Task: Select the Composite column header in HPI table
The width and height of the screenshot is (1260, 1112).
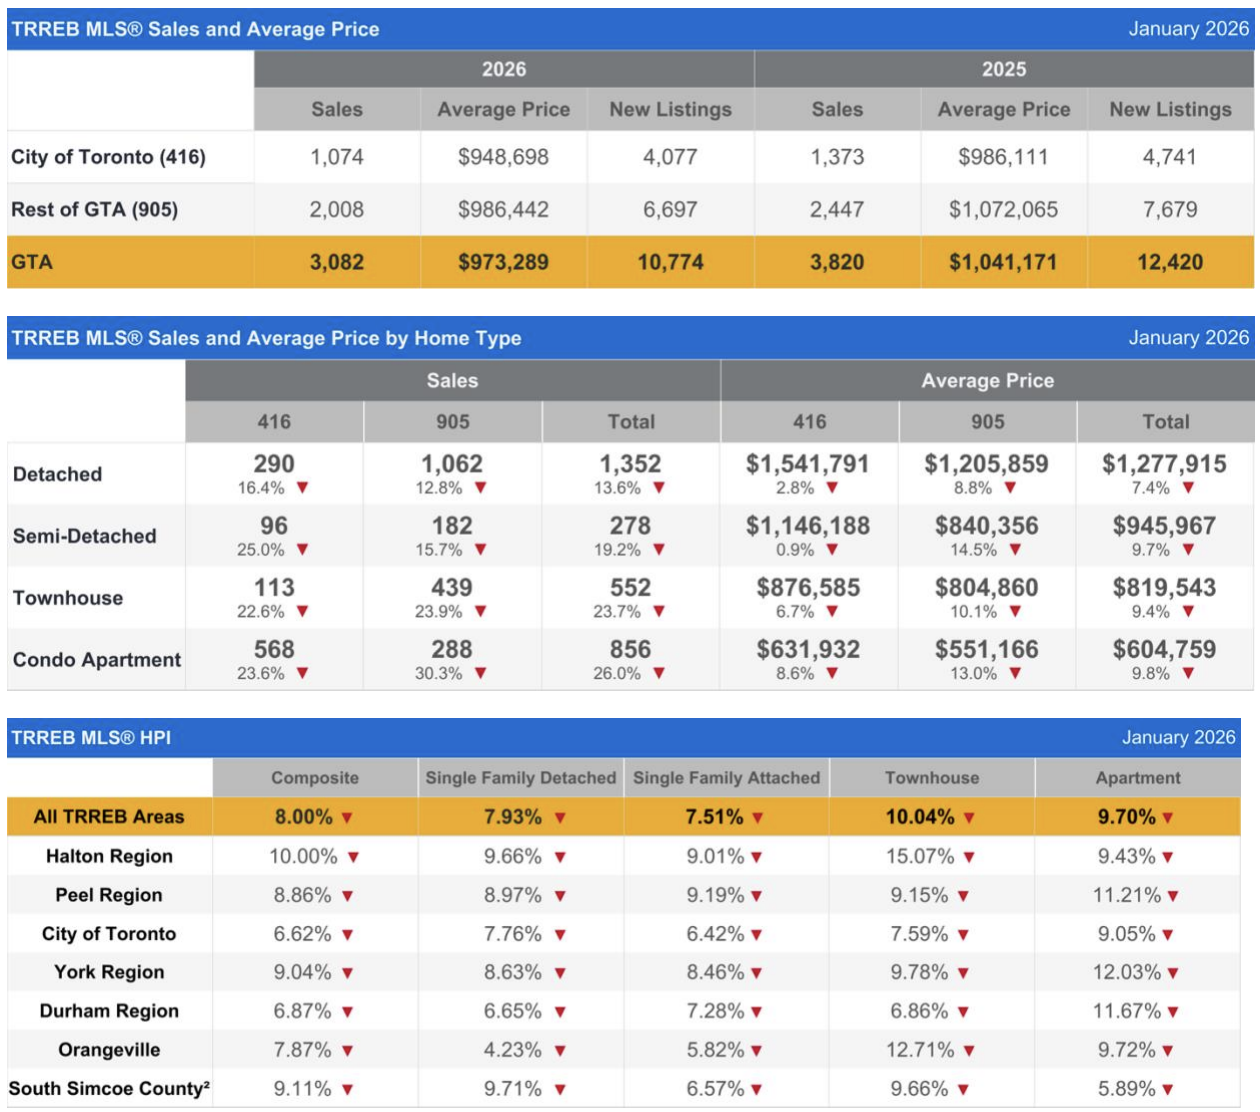Action: (314, 778)
